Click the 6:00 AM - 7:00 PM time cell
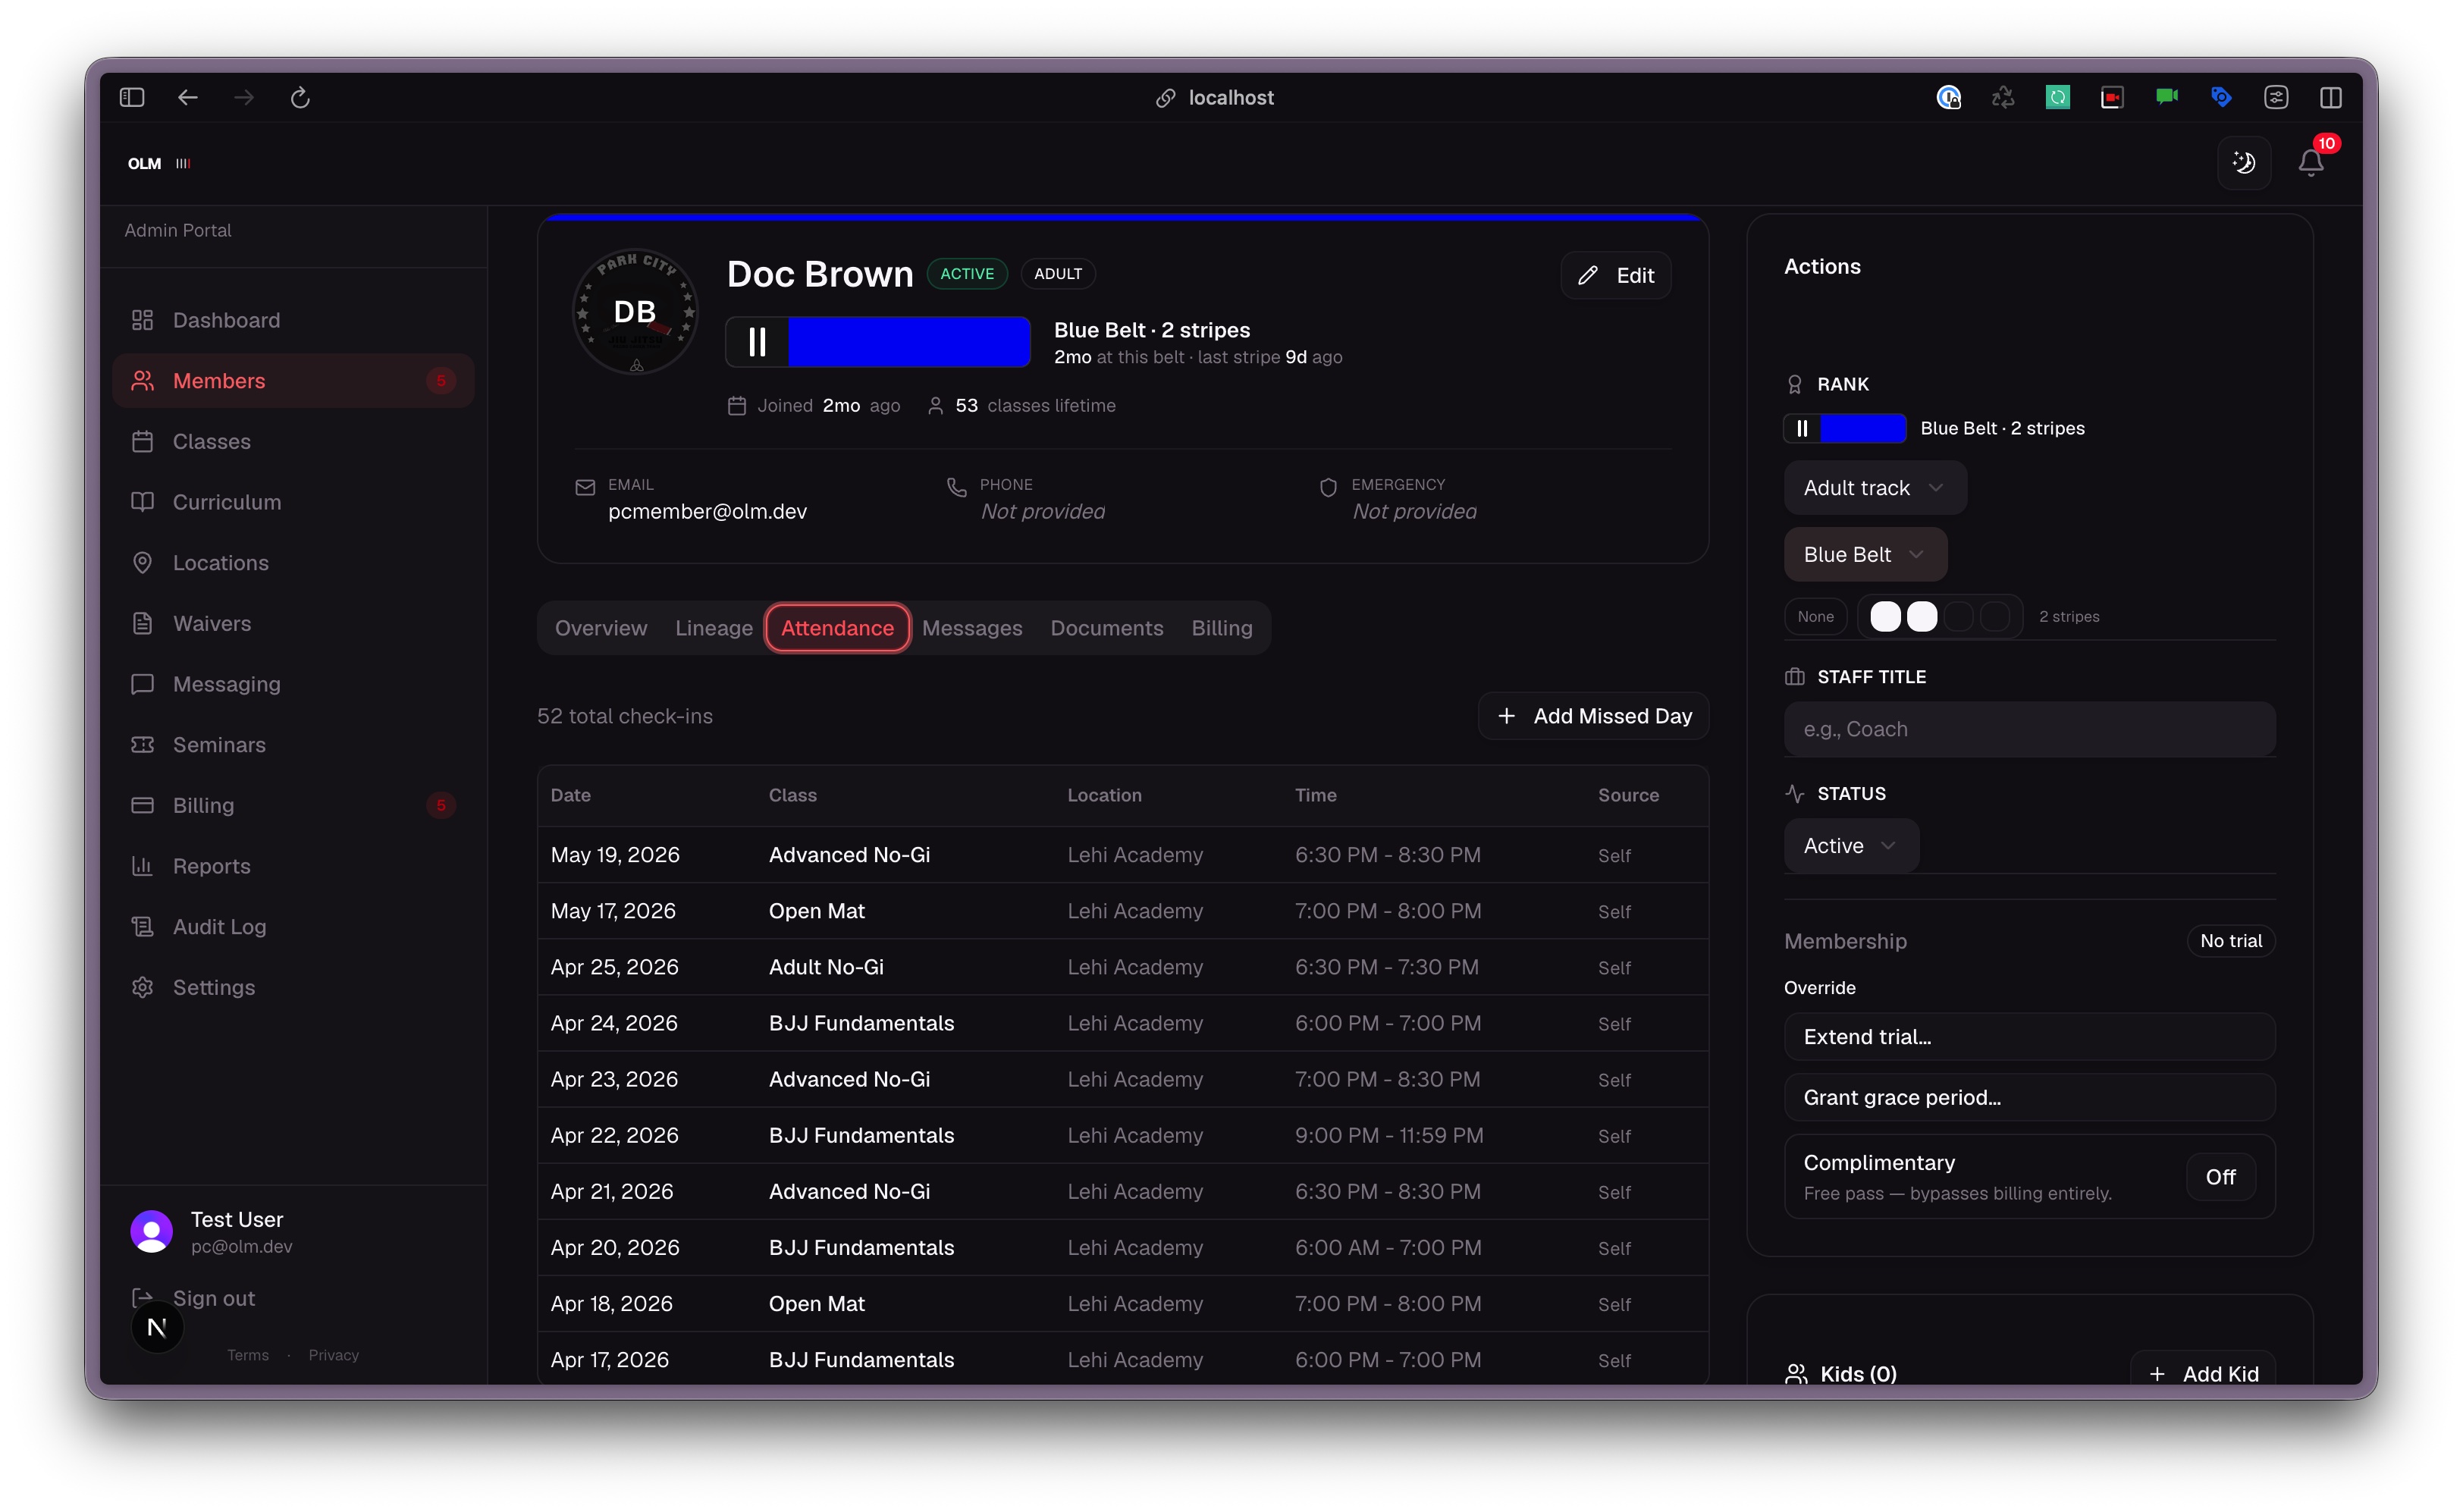 [x=1388, y=1248]
